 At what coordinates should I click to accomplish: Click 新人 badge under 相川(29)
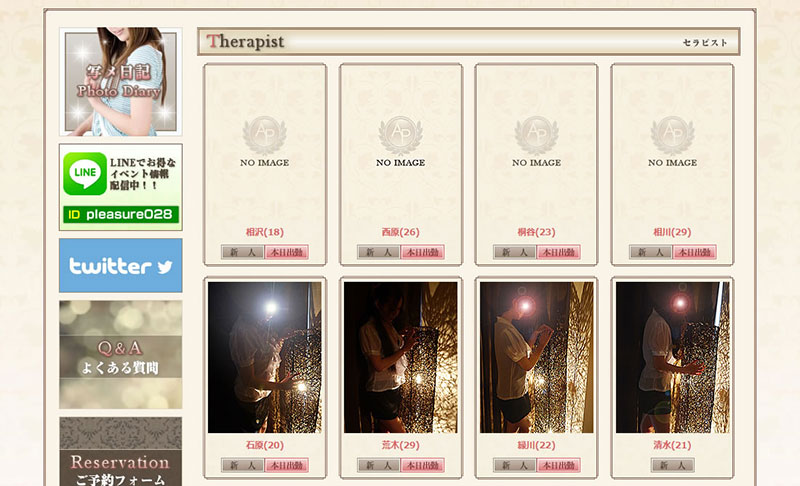tap(651, 252)
